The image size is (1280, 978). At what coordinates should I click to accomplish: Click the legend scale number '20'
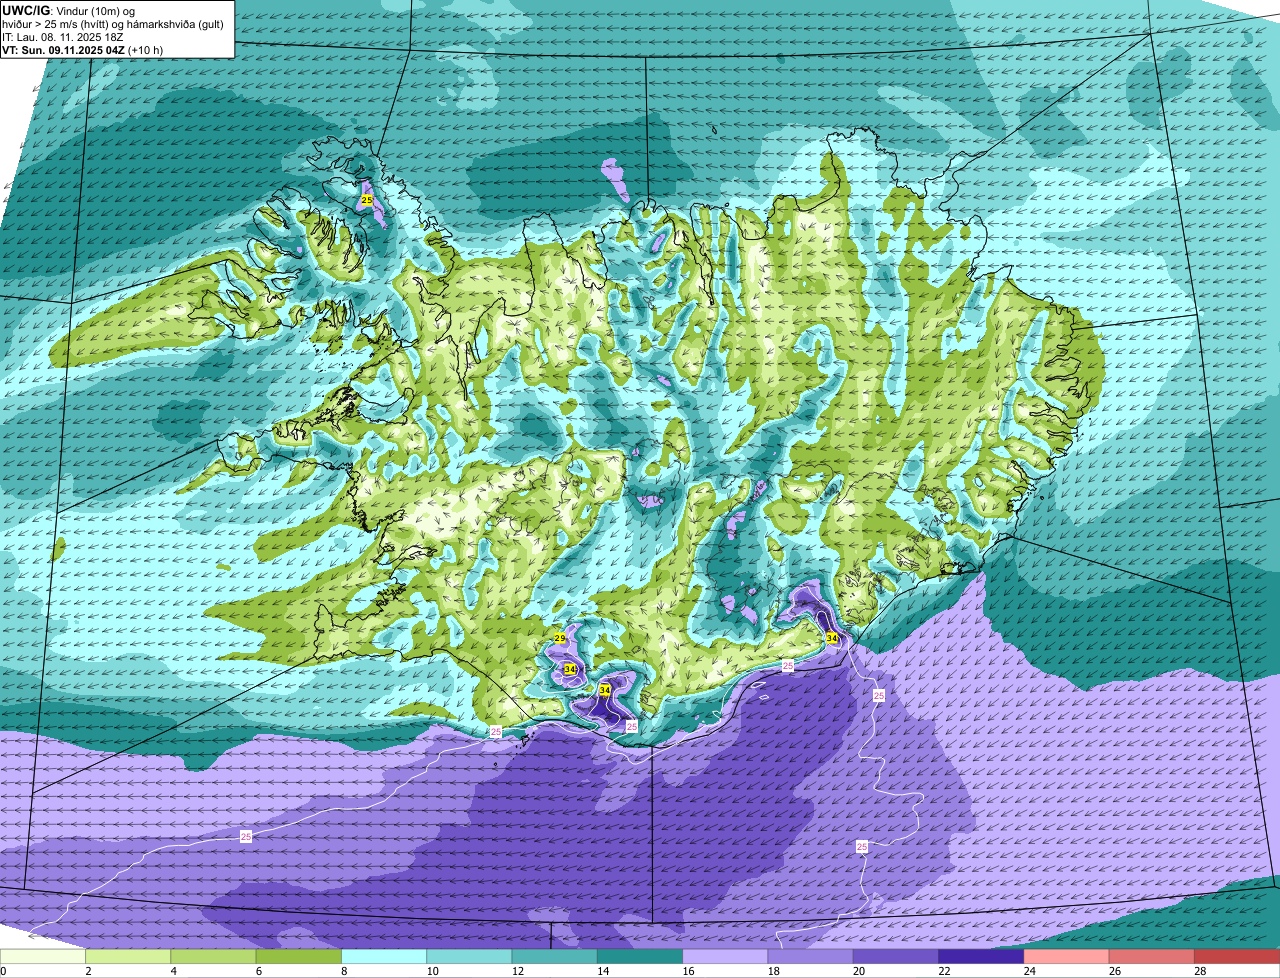point(858,971)
